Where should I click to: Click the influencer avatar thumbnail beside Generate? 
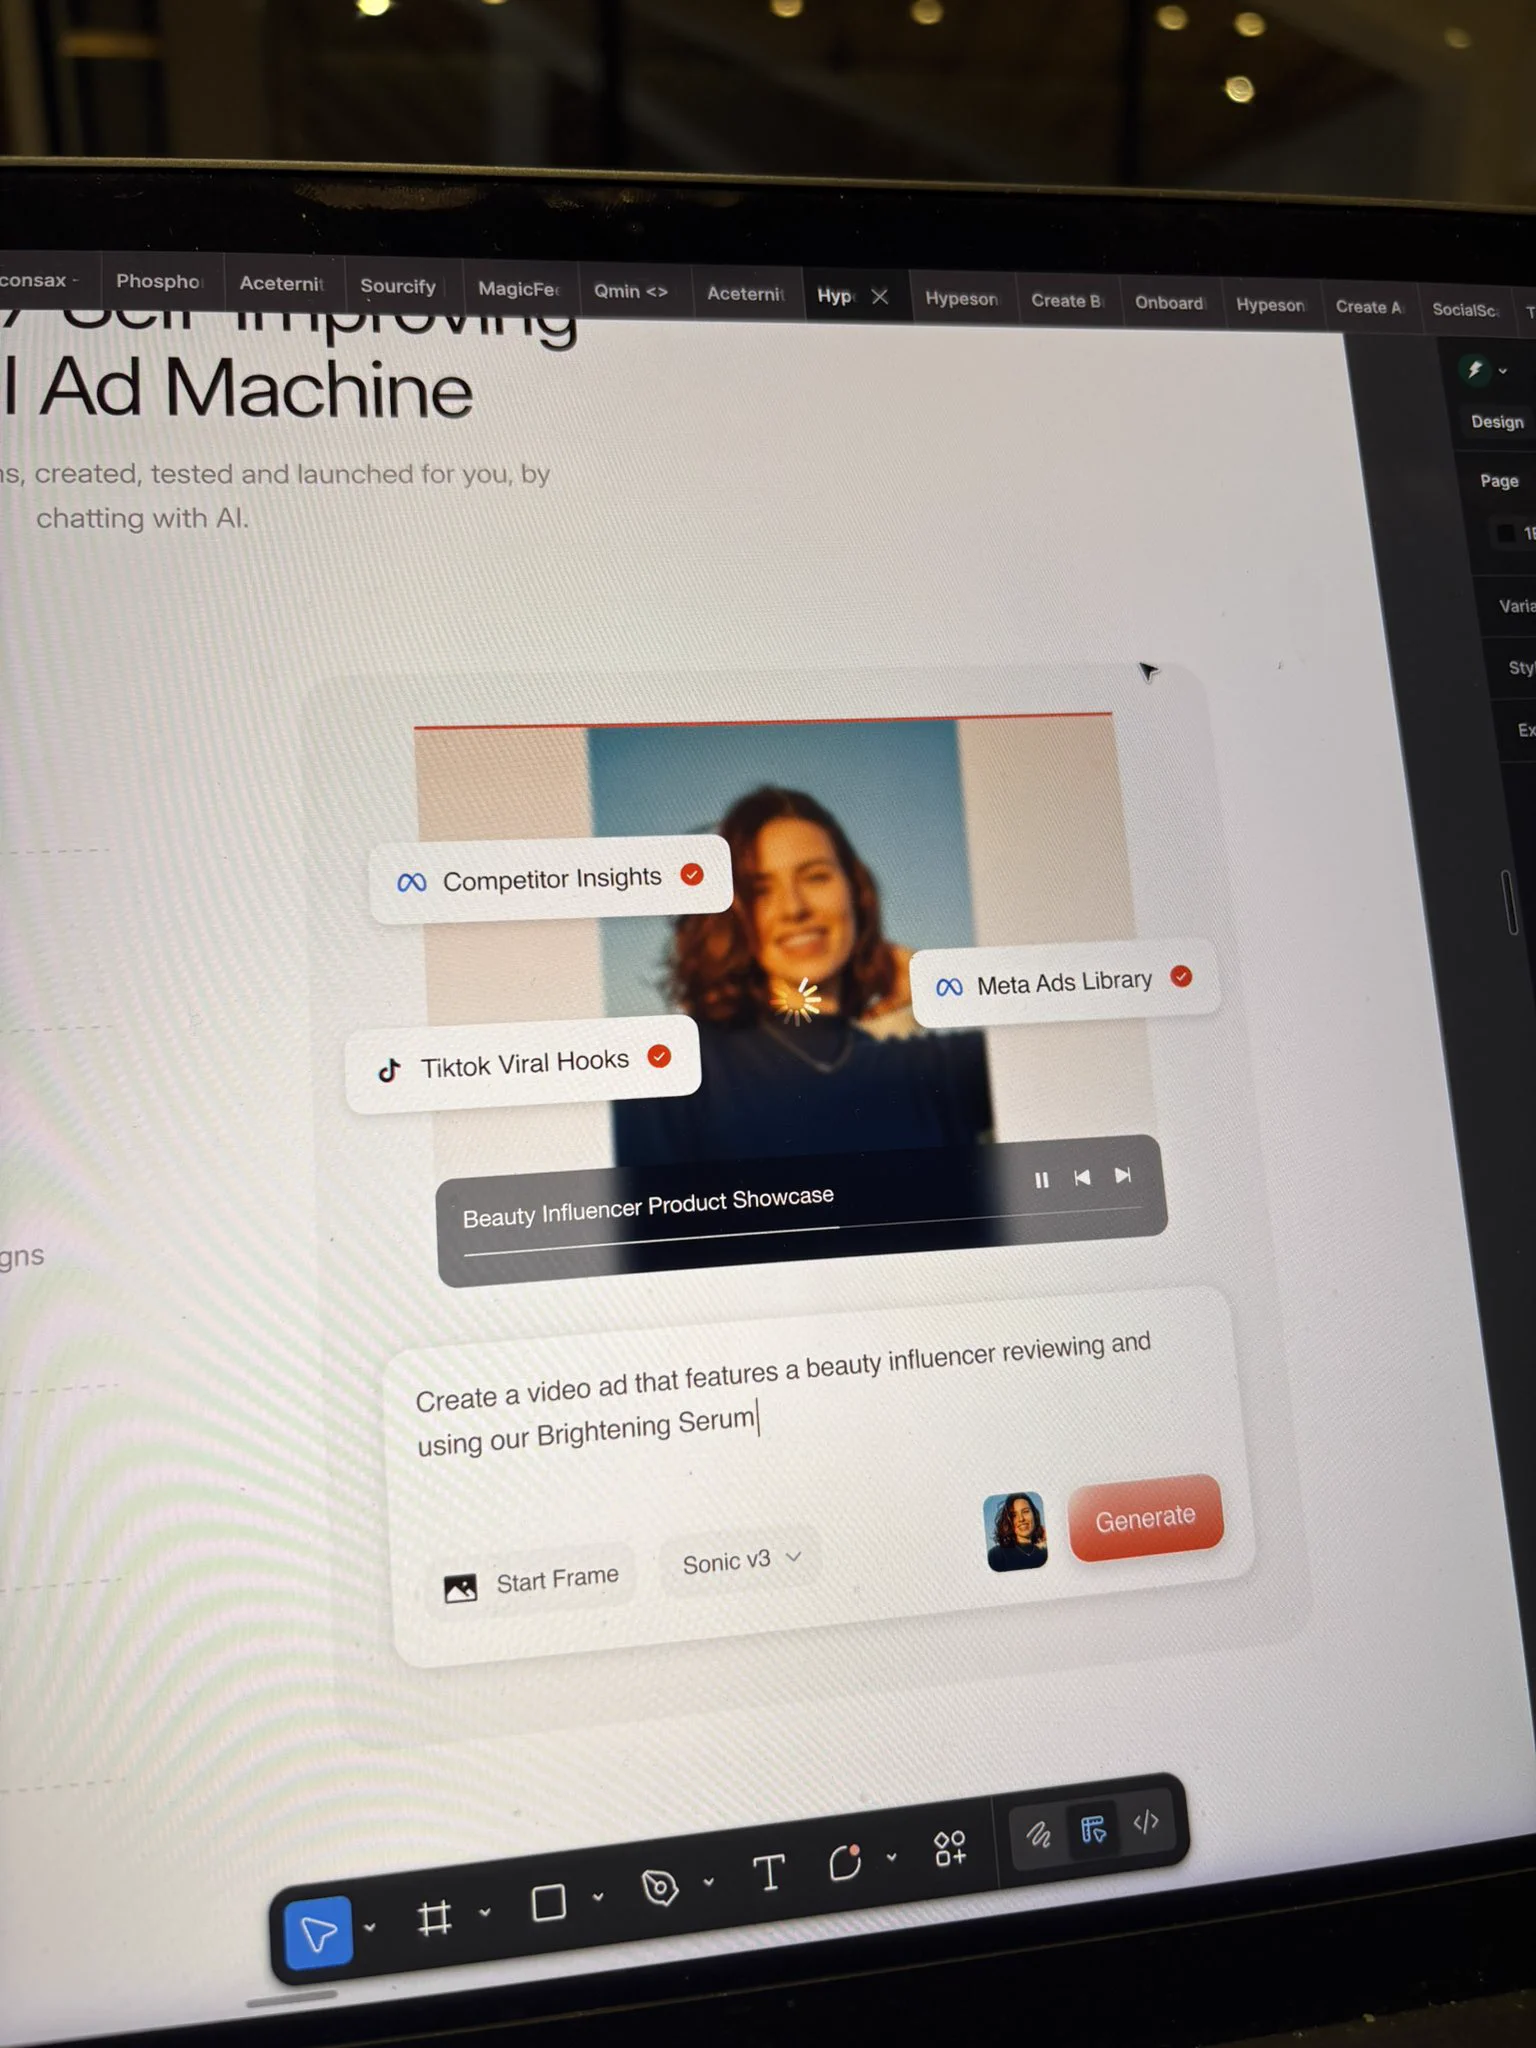pos(1016,1531)
